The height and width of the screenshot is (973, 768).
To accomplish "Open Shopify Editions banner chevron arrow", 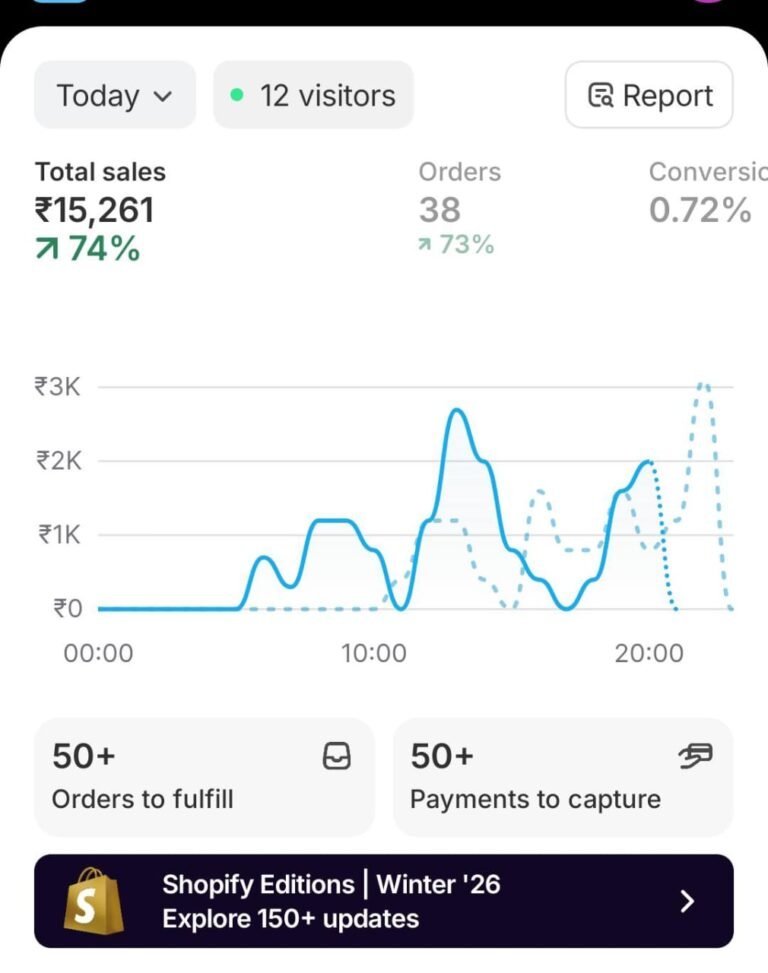I will tap(687, 901).
